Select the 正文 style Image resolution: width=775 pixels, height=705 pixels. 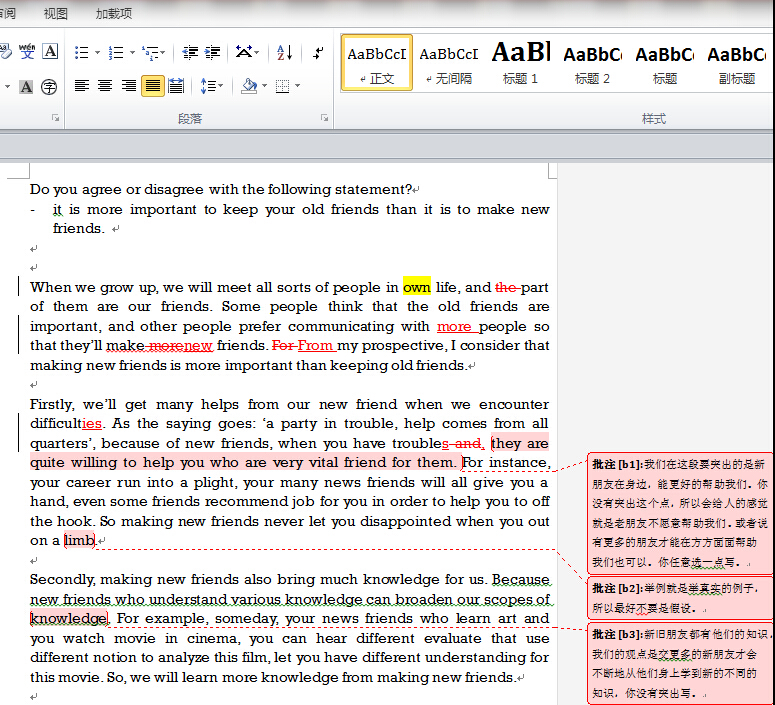377,63
